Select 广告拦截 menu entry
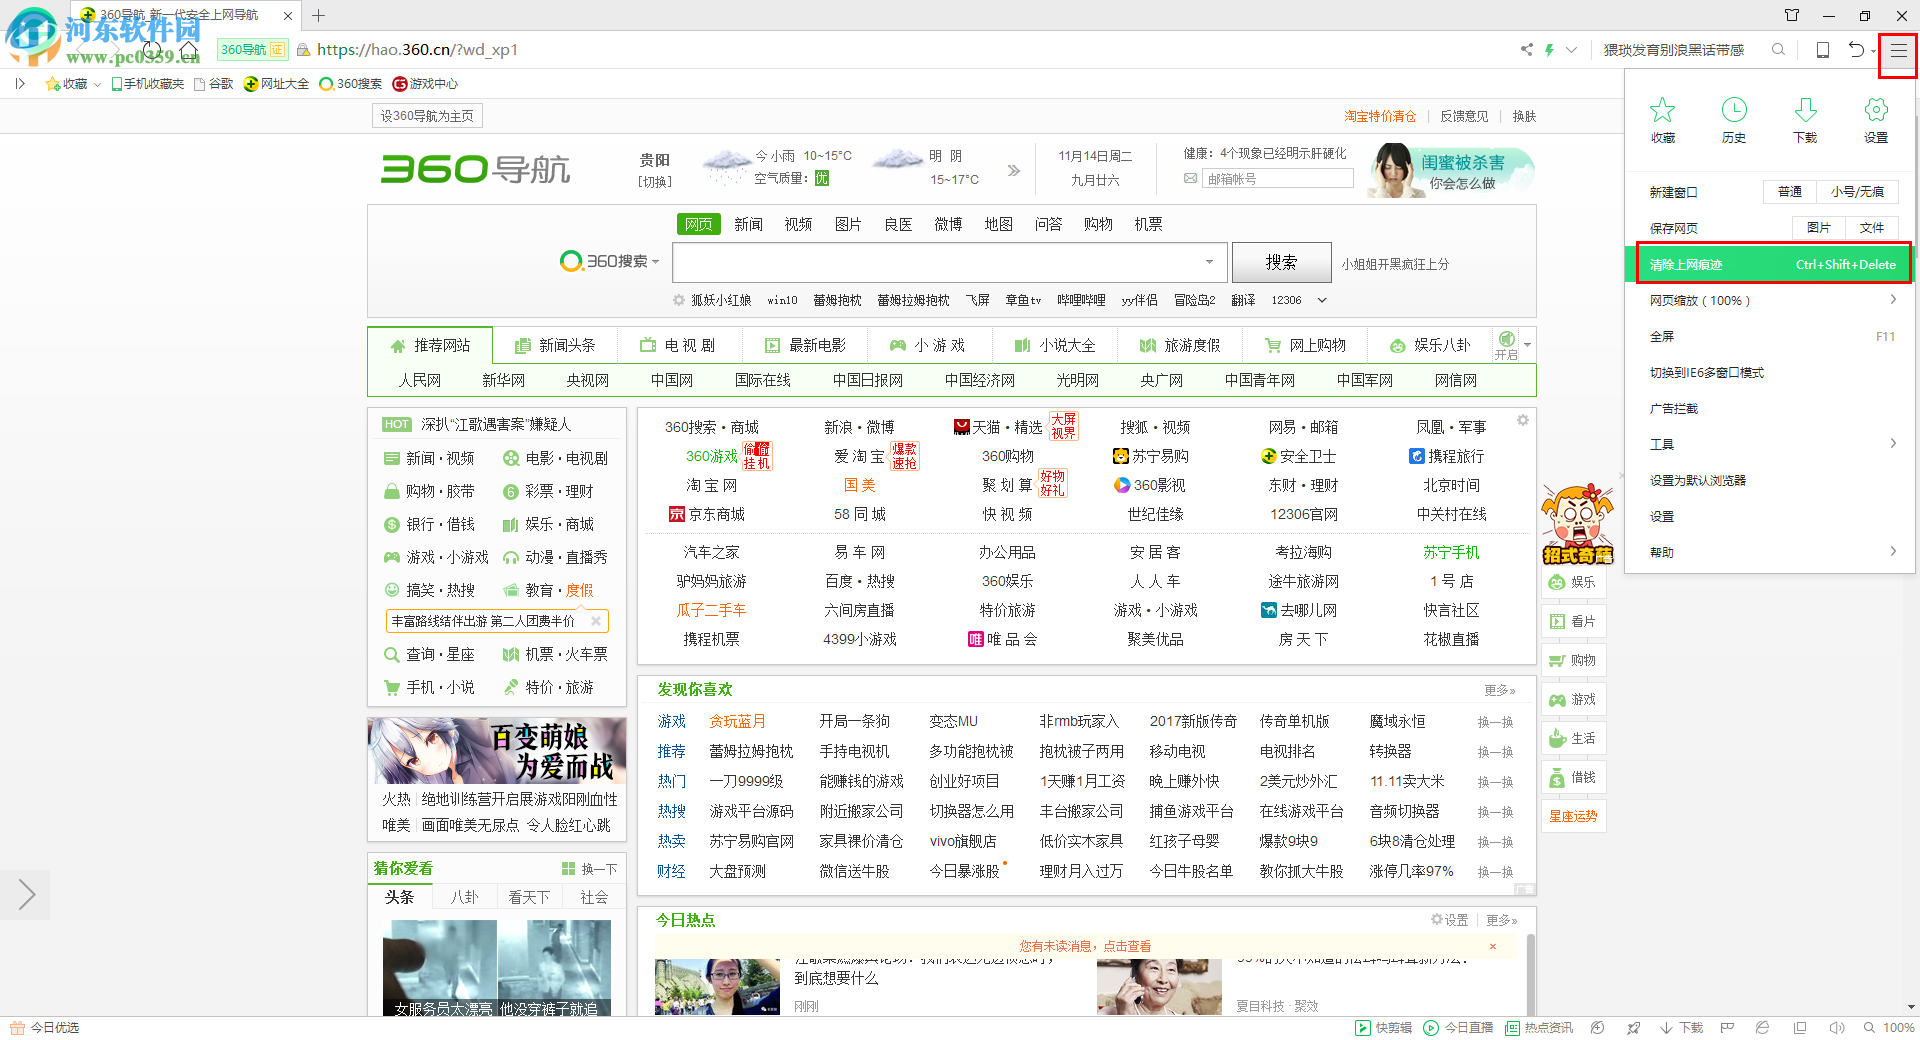The width and height of the screenshot is (1920, 1040). pyautogui.click(x=1771, y=408)
